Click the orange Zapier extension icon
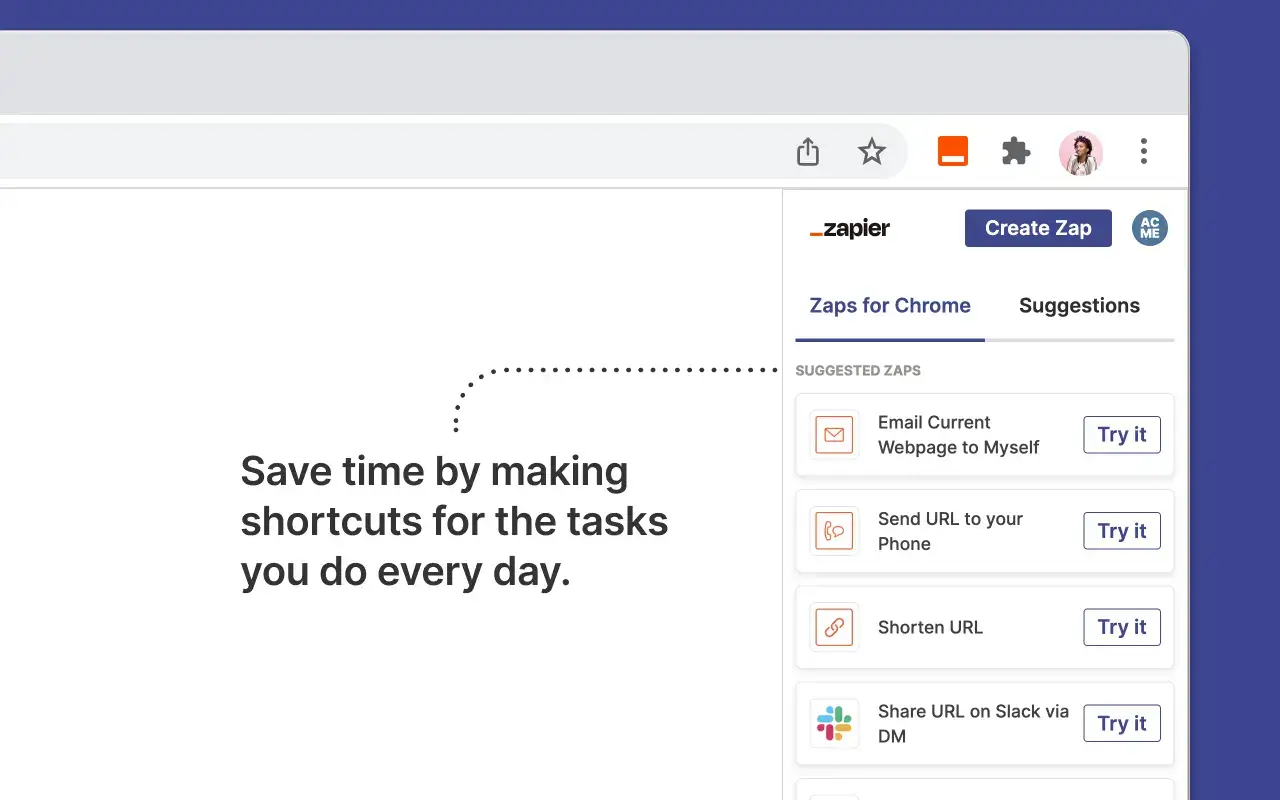1280x800 pixels. click(952, 151)
